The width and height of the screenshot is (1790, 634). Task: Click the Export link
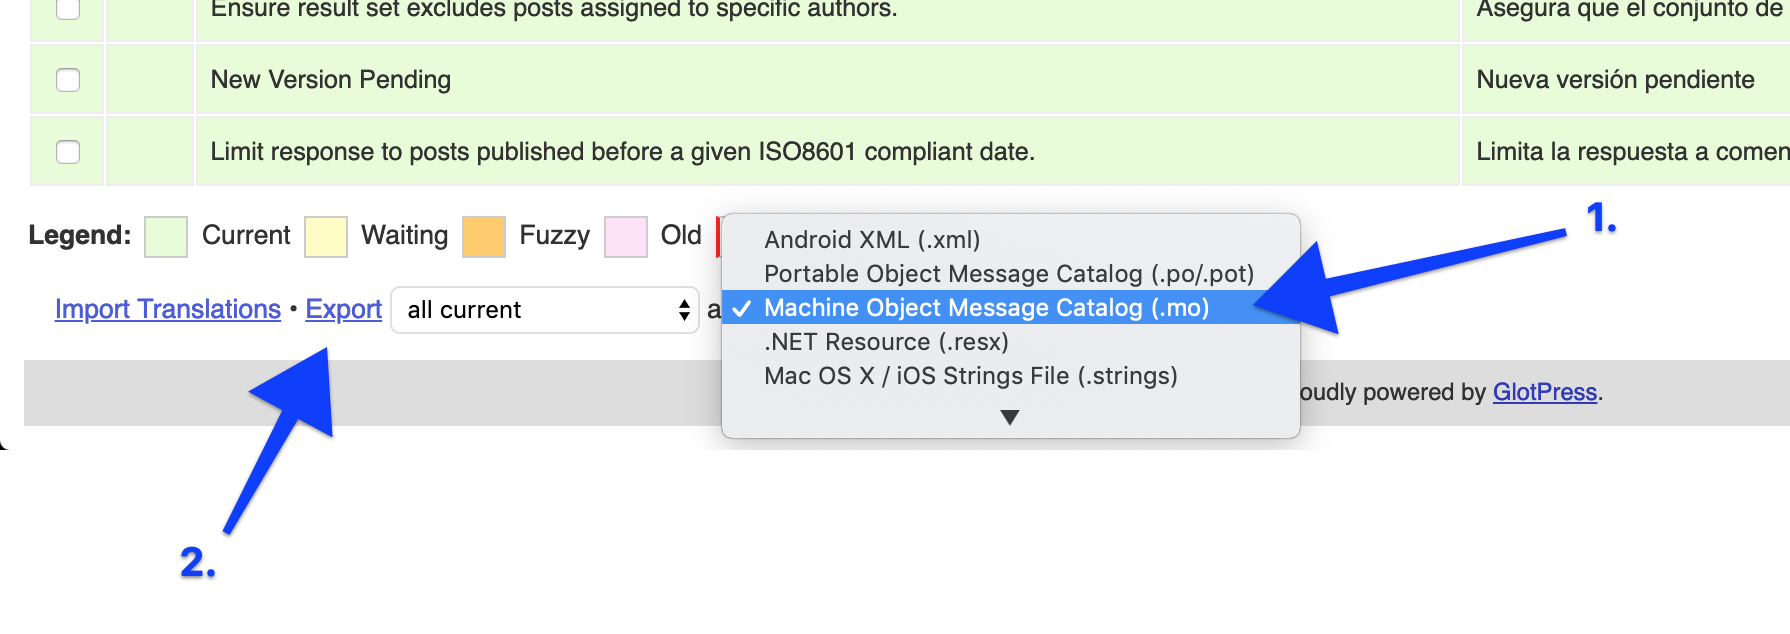tap(343, 310)
